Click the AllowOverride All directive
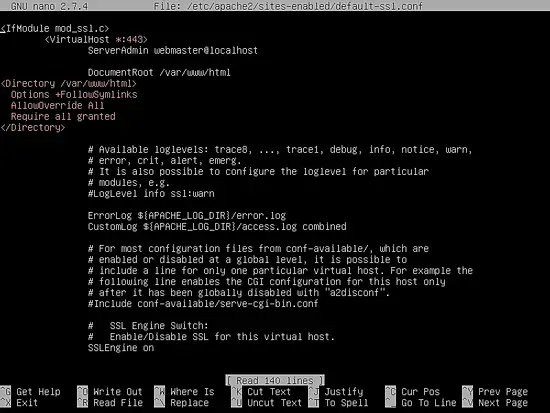550x413 pixels. point(58,106)
